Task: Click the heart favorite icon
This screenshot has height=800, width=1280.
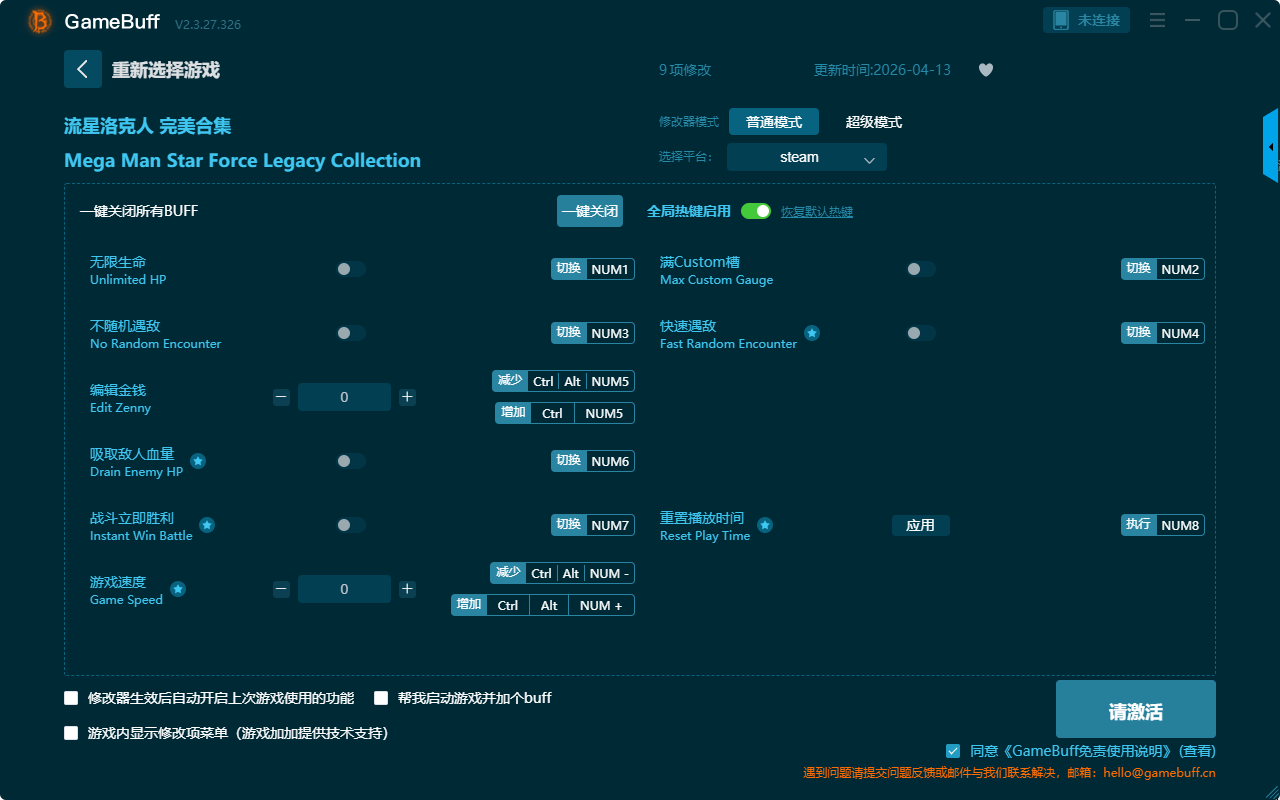Action: pos(985,70)
